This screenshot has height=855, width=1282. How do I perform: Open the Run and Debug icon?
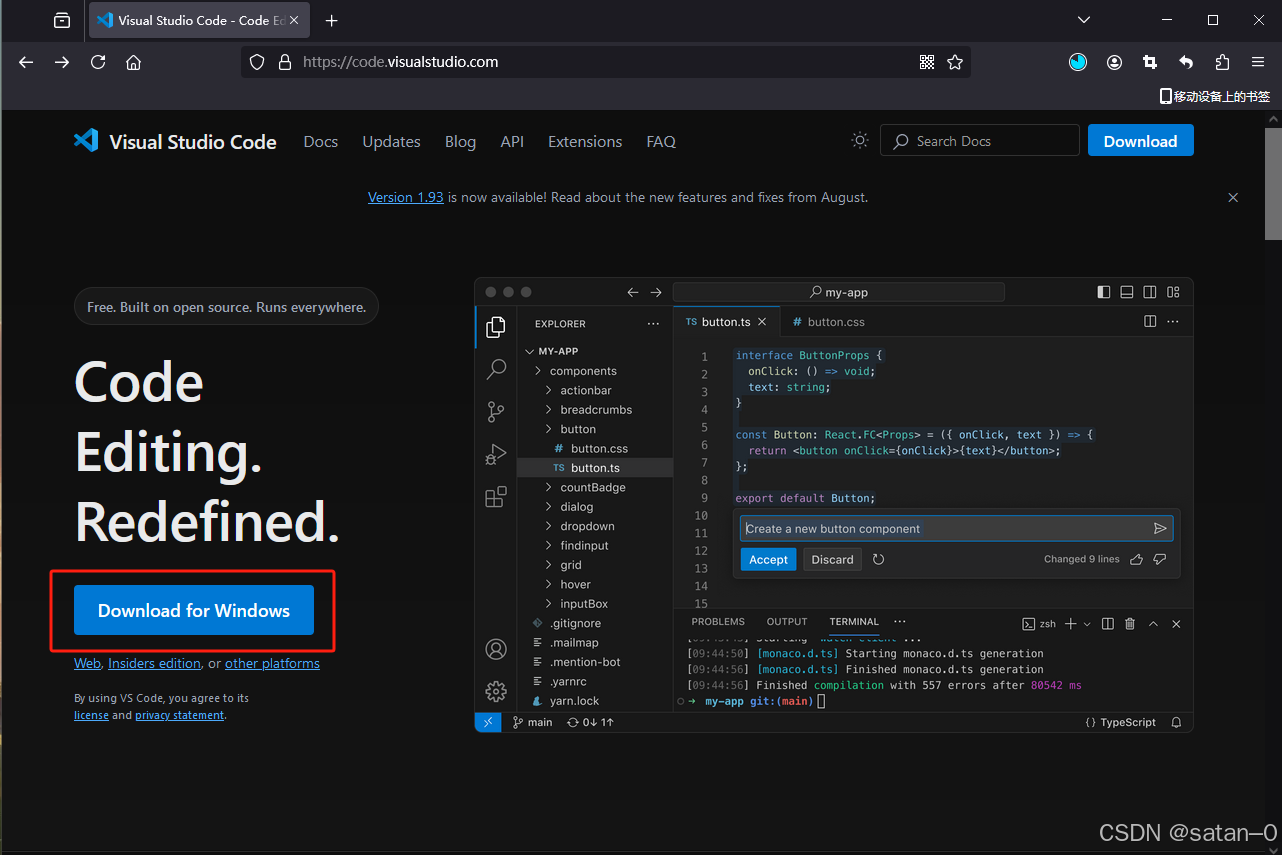(495, 455)
